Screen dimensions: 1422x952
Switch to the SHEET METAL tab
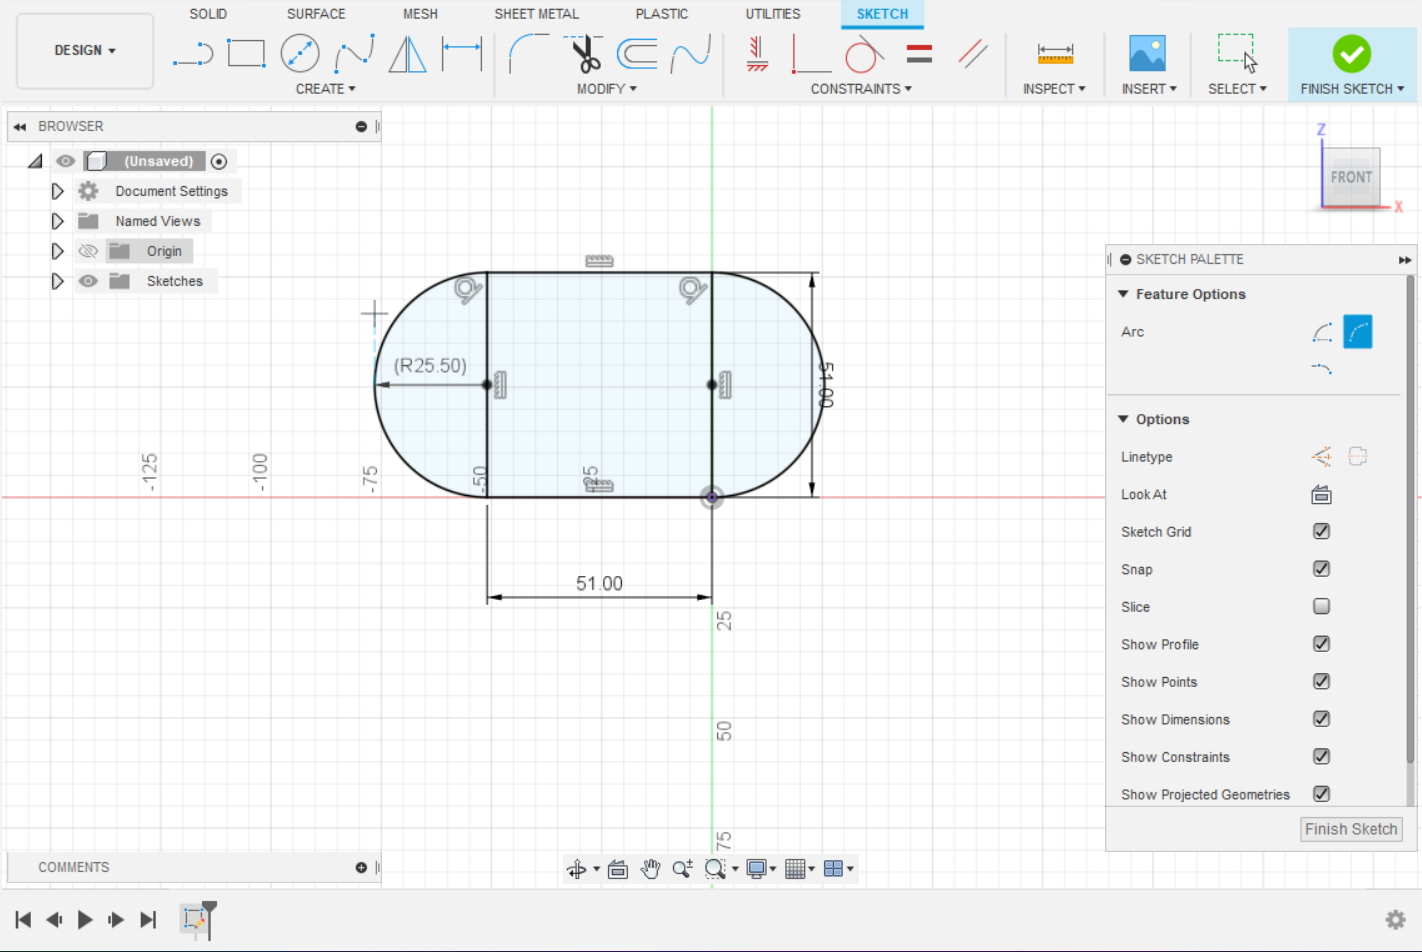(x=536, y=14)
